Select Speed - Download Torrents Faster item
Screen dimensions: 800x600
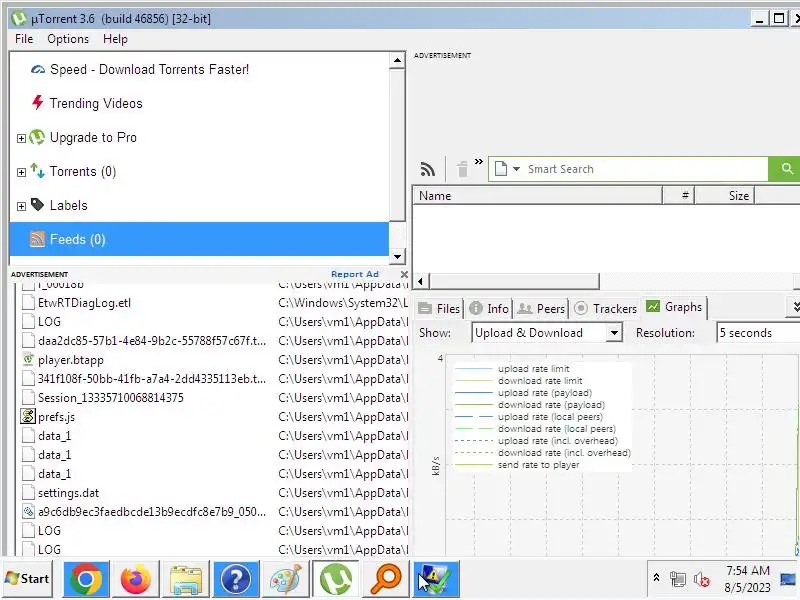click(149, 69)
